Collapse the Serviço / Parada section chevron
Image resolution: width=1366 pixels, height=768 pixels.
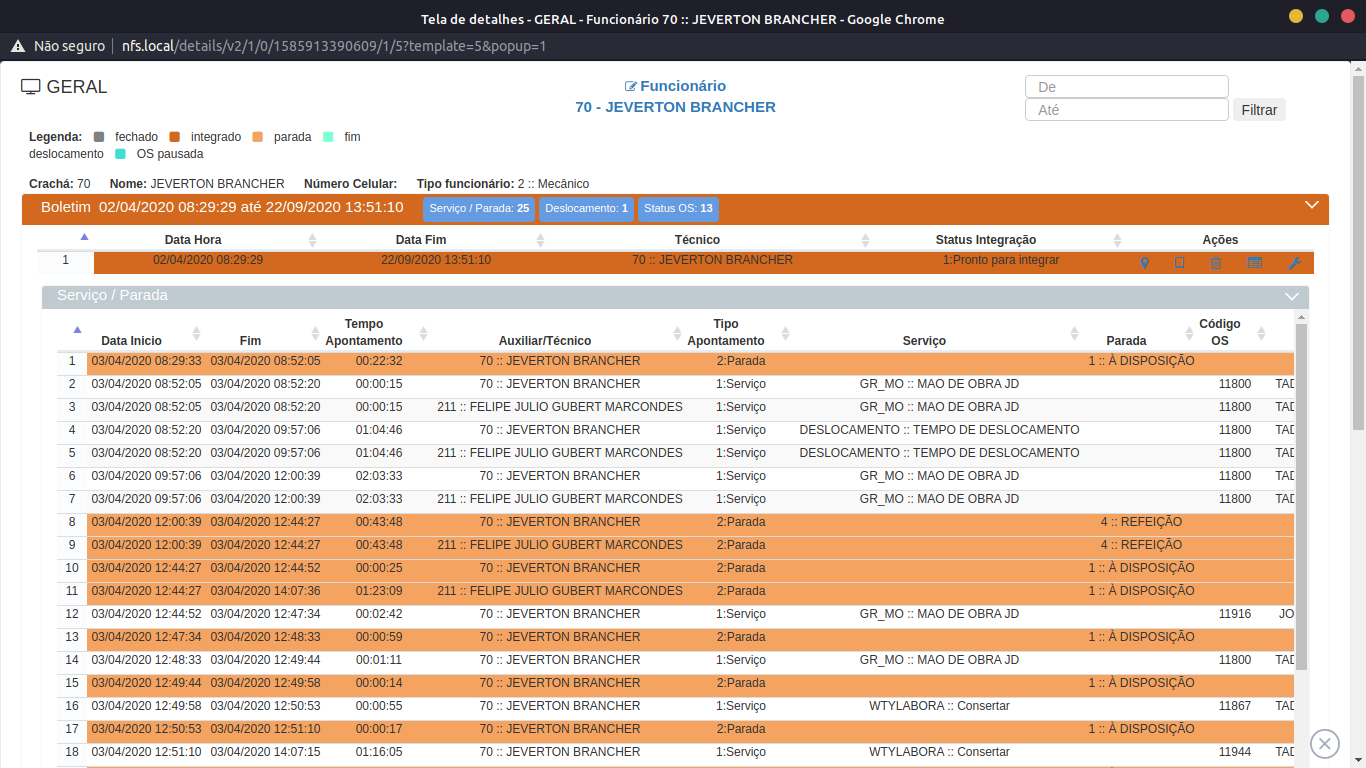pyautogui.click(x=1292, y=297)
